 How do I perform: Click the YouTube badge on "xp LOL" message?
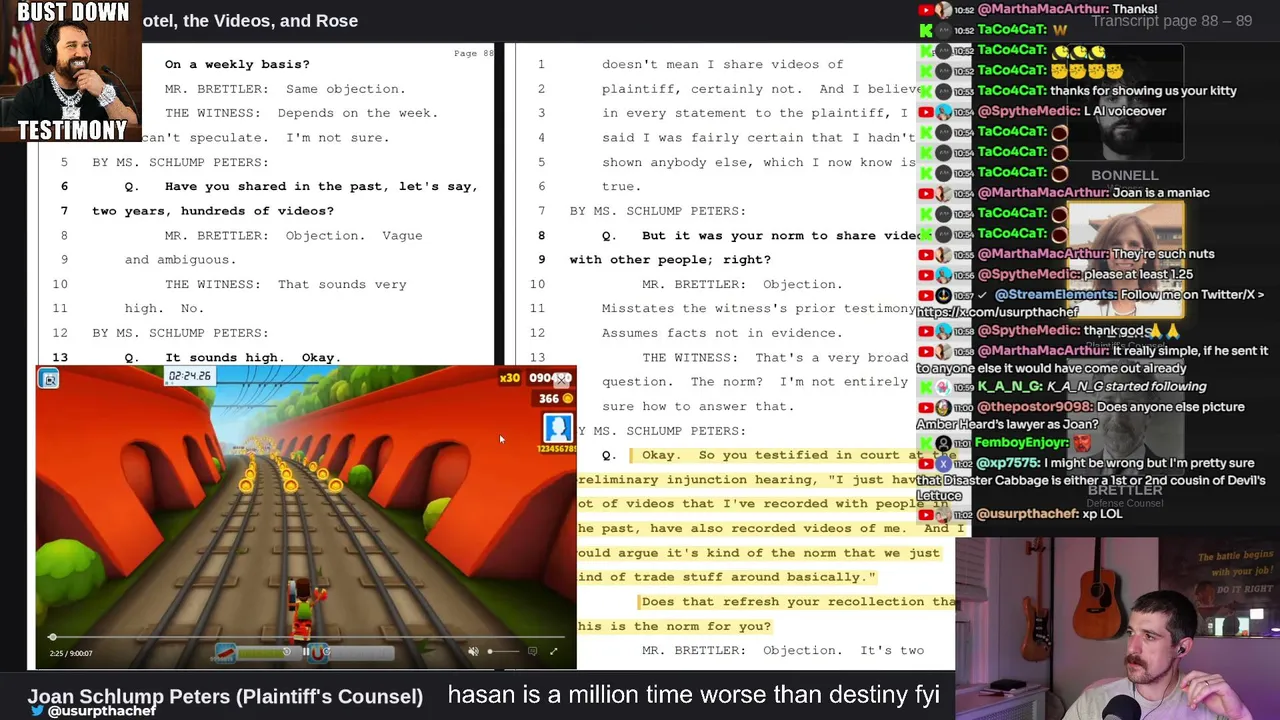(925, 514)
